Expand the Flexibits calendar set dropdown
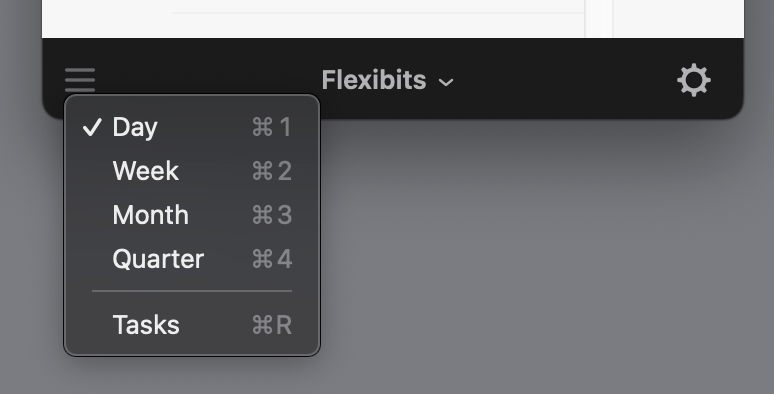 [387, 80]
